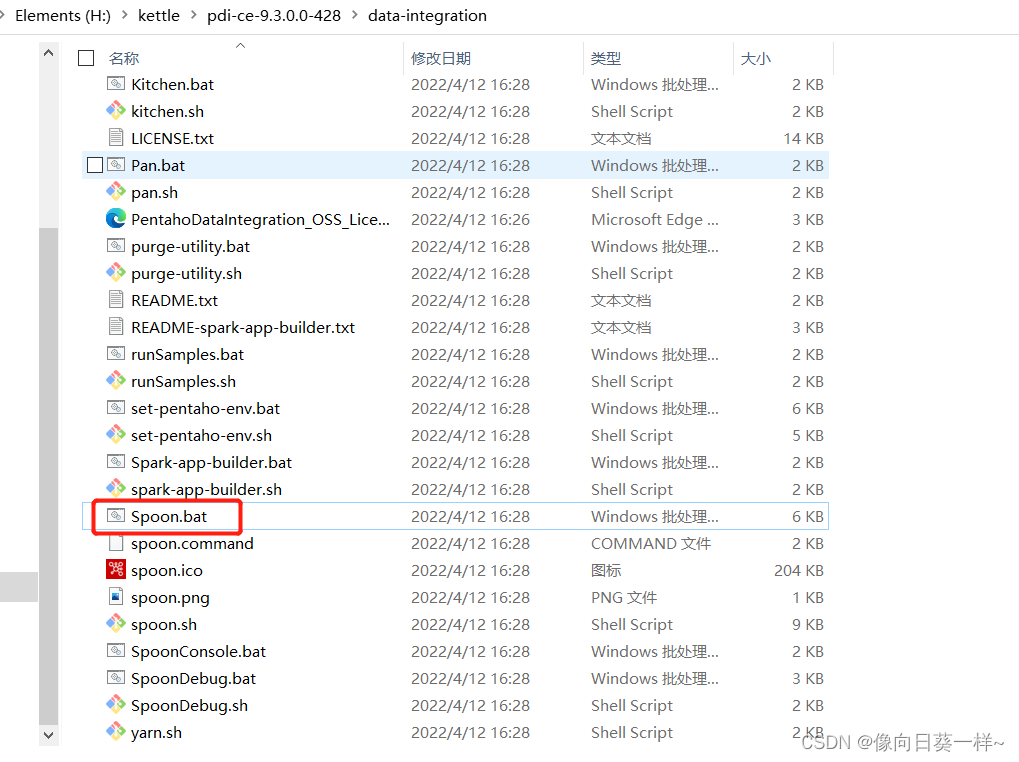Click the spark-app-builder.sh file icon
The width and height of the screenshot is (1019, 762).
(116, 489)
